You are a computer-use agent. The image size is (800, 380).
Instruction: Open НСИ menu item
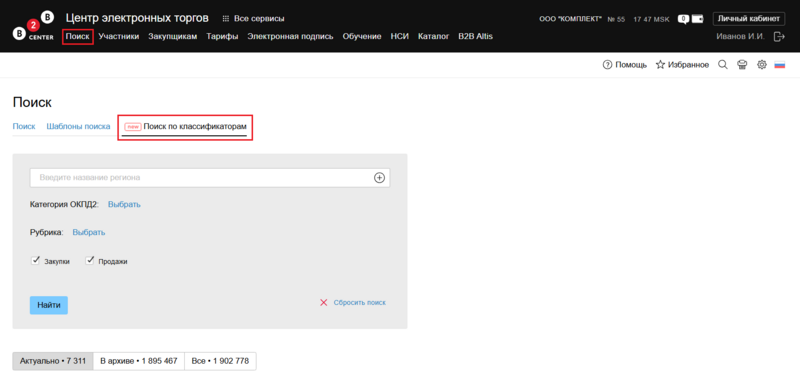coord(399,36)
